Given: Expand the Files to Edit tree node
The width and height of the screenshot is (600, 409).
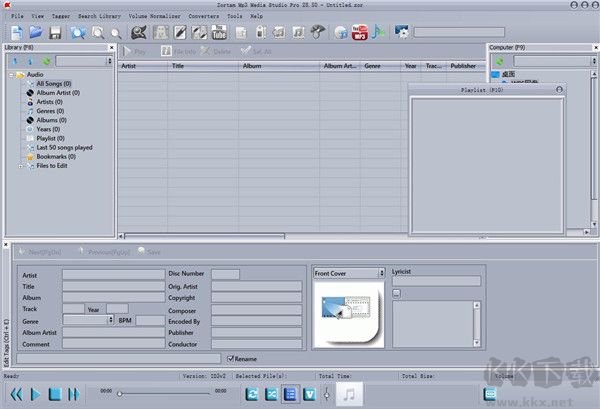Looking at the screenshot, I should pyautogui.click(x=21, y=165).
